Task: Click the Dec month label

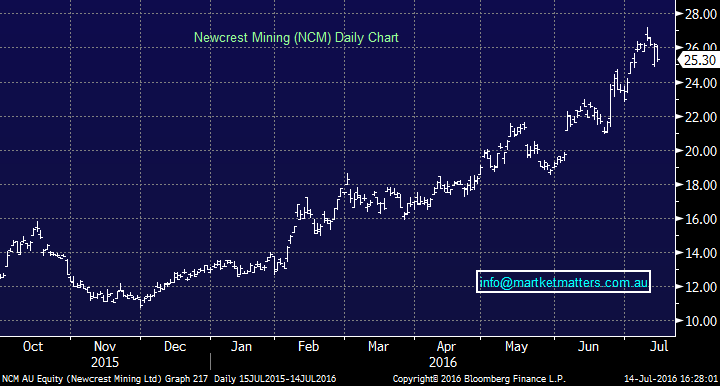Action: point(175,346)
